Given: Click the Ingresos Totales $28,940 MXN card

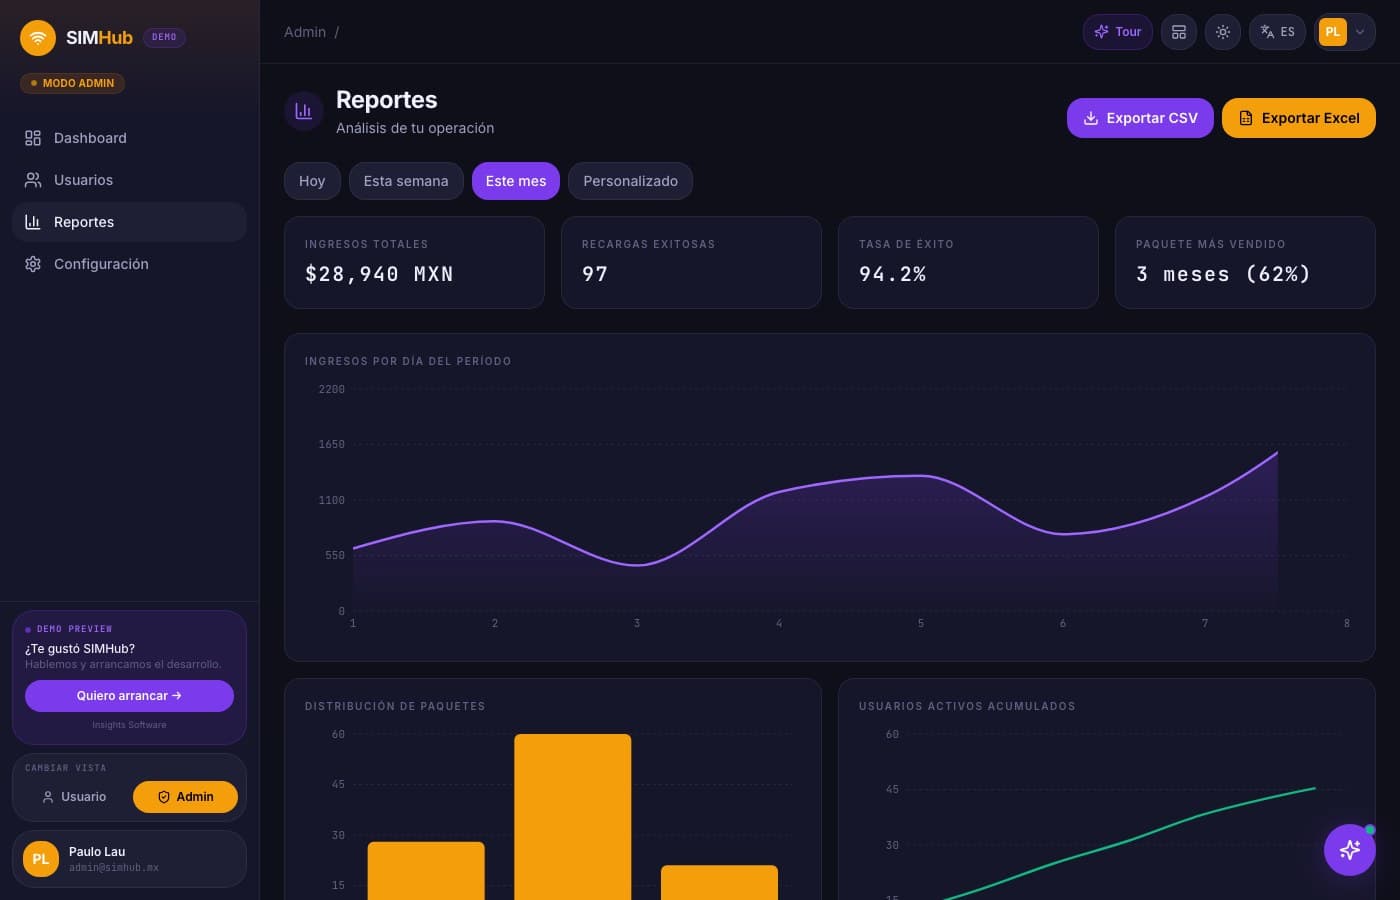Looking at the screenshot, I should [x=414, y=262].
